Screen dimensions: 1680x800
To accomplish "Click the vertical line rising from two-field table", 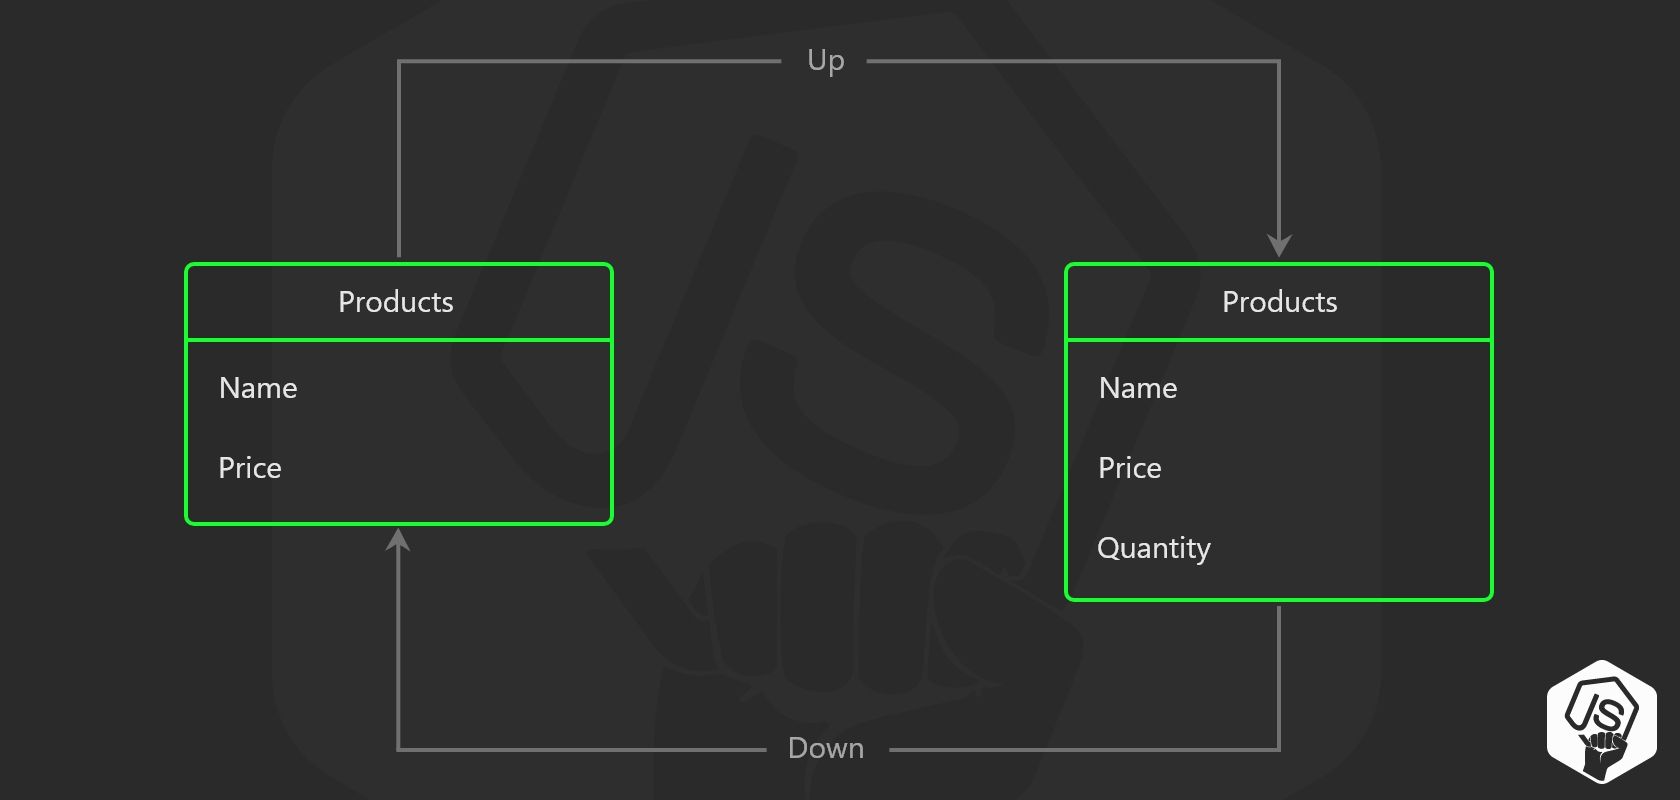I will tap(399, 160).
